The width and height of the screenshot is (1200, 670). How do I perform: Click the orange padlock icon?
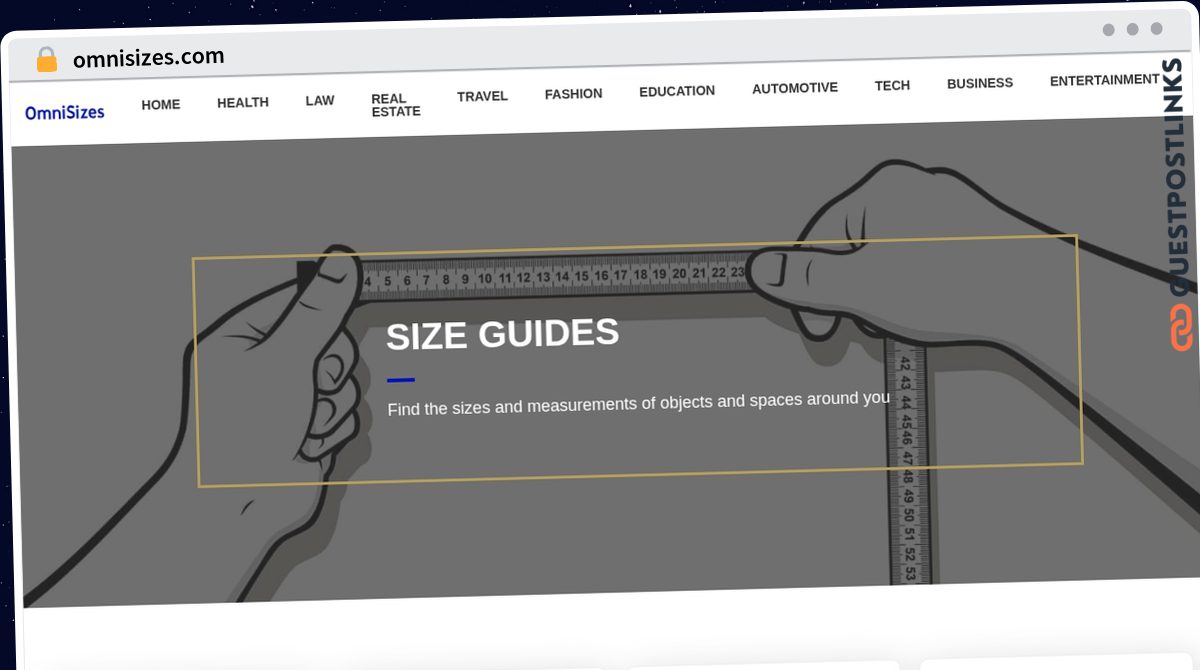(x=46, y=60)
